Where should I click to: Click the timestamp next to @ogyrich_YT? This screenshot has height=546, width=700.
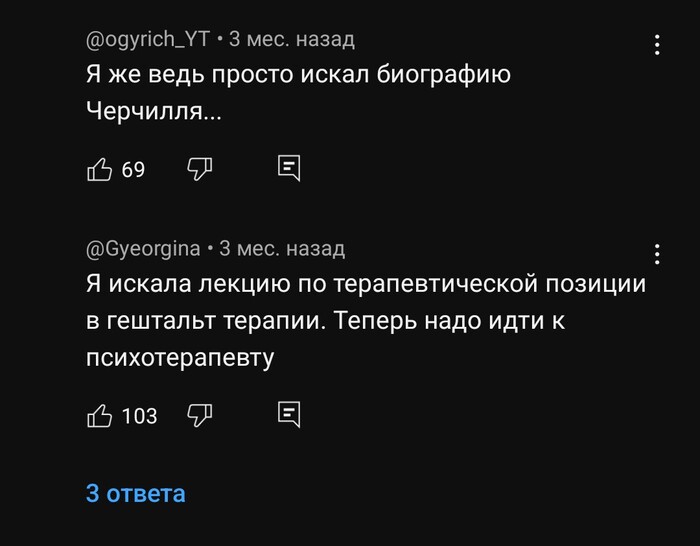click(x=292, y=40)
